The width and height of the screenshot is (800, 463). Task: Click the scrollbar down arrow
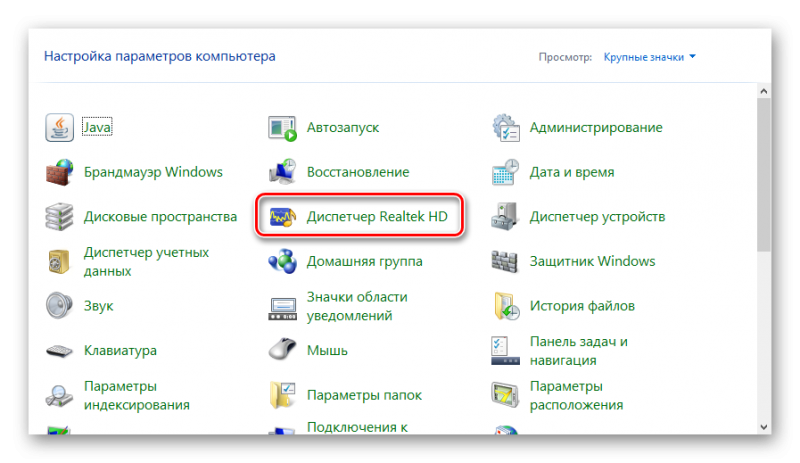click(x=764, y=427)
